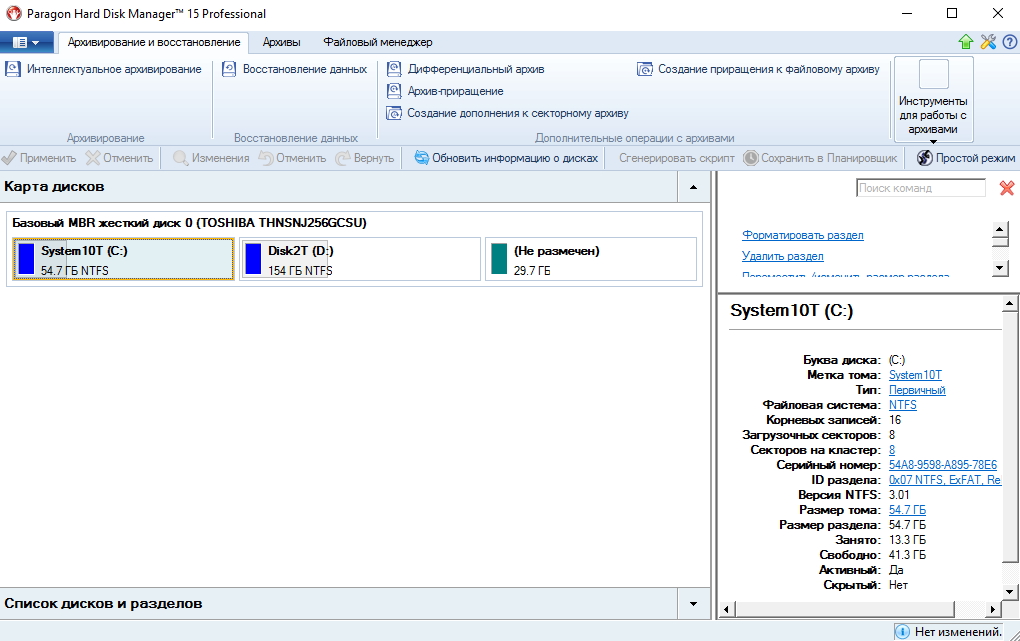Click Обновить информацию о дисках
Screen dimensions: 1020x641
pyautogui.click(x=506, y=158)
